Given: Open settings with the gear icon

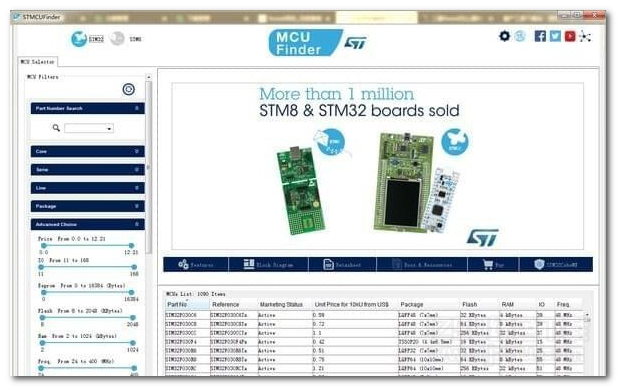Looking at the screenshot, I should tap(504, 36).
